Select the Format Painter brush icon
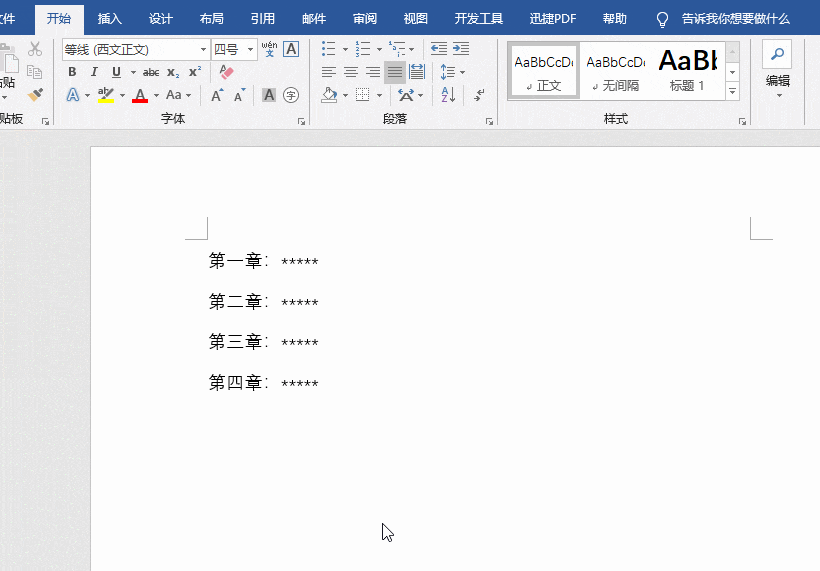 [36, 95]
